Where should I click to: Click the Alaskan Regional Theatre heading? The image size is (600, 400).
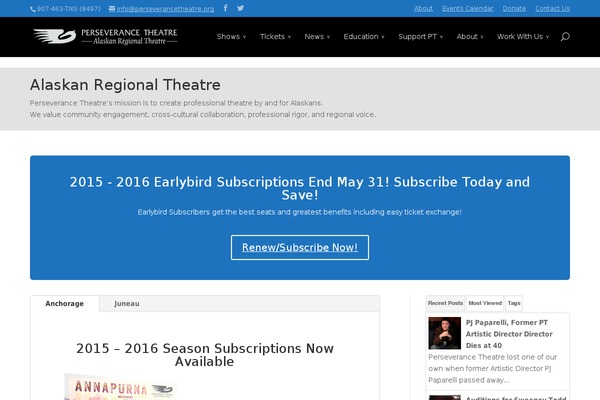(x=125, y=85)
